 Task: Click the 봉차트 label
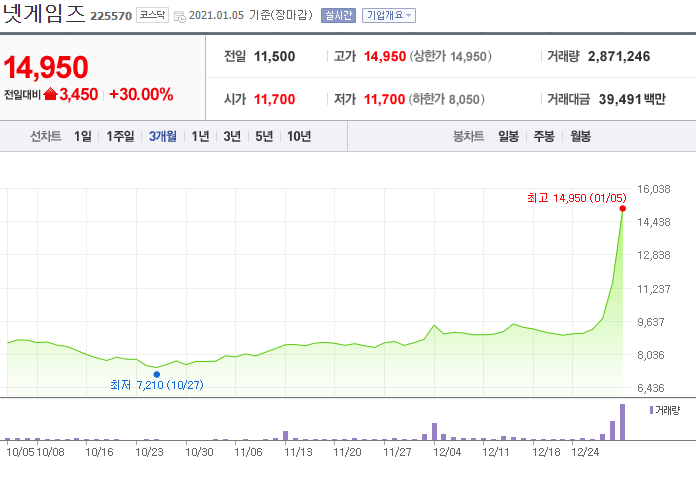coord(468,136)
